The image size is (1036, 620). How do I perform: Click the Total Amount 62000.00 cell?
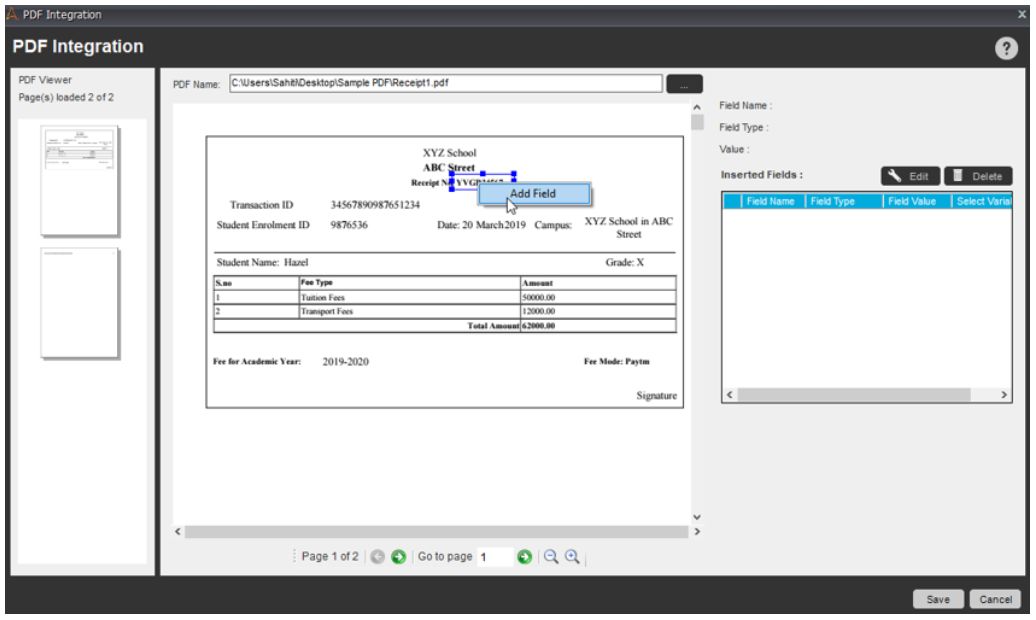598,325
